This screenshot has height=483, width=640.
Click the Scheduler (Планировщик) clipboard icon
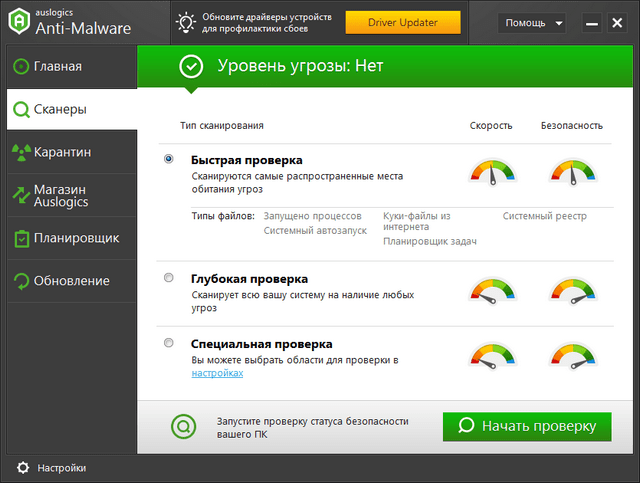[20, 238]
